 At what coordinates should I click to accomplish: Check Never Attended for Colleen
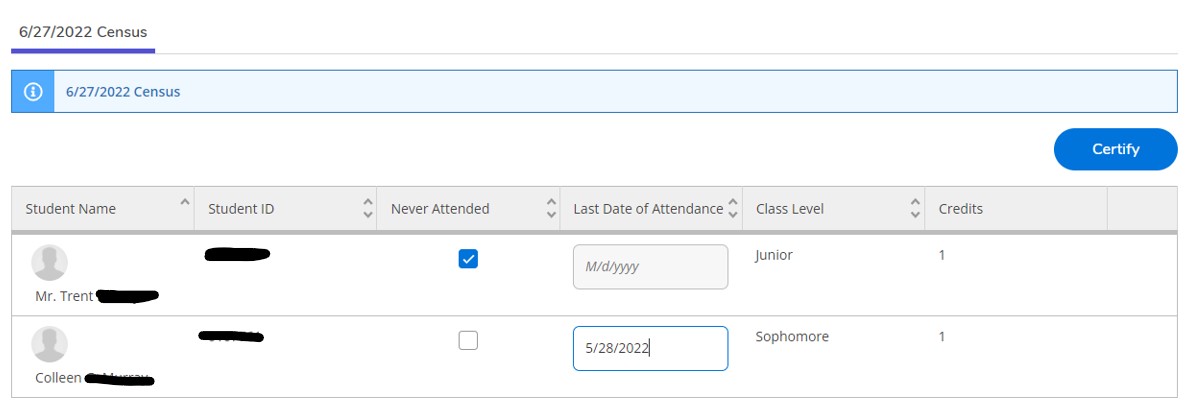[x=468, y=340]
